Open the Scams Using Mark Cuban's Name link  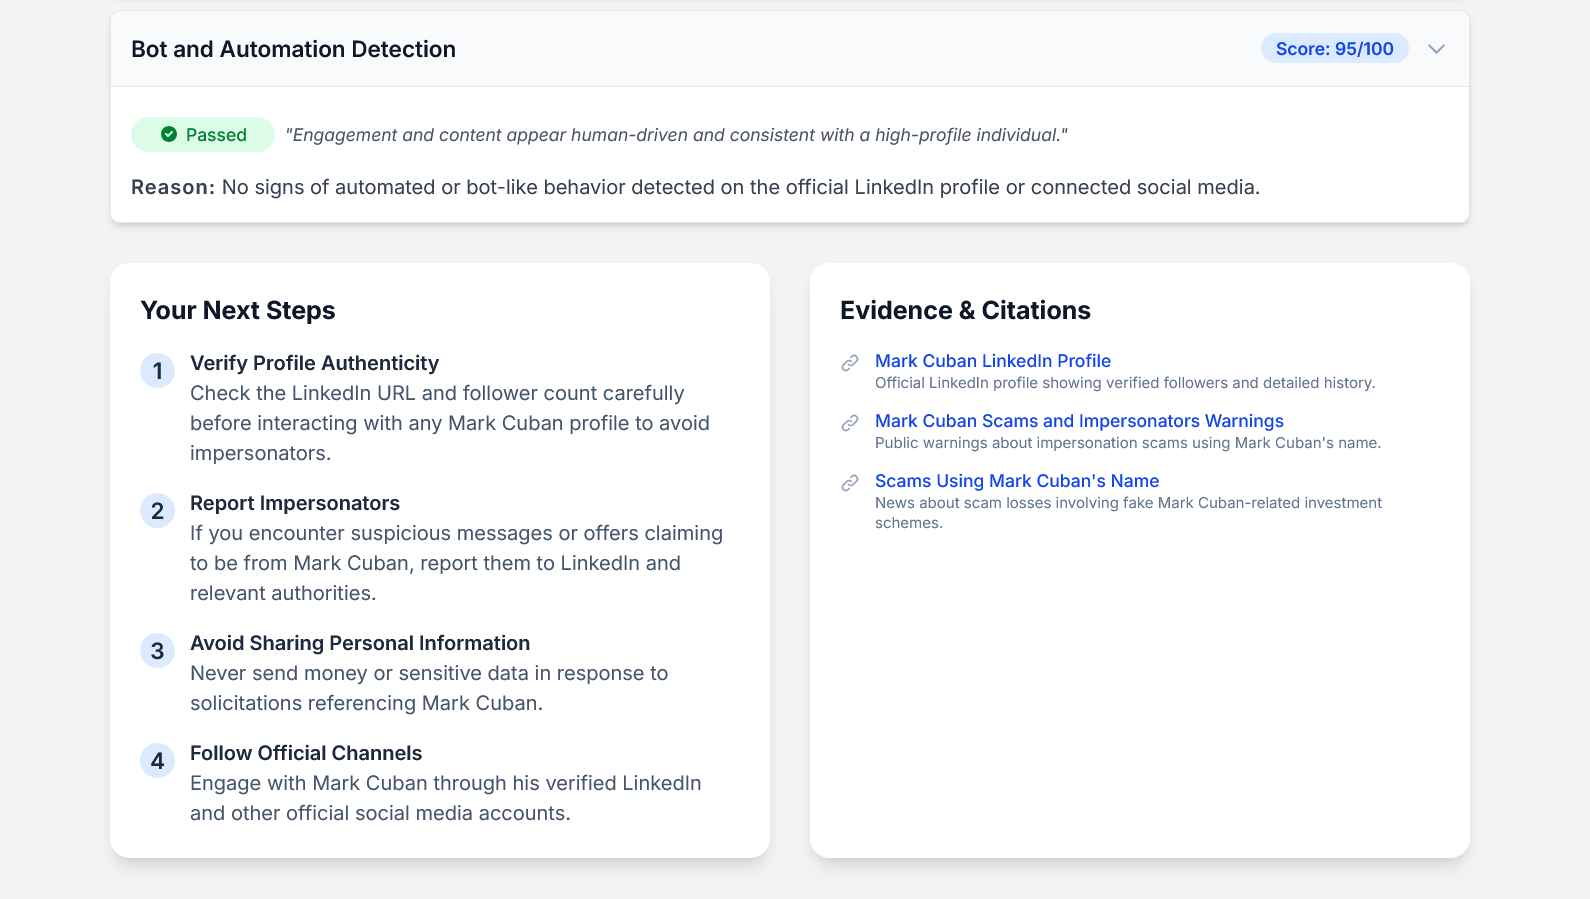tap(1016, 481)
